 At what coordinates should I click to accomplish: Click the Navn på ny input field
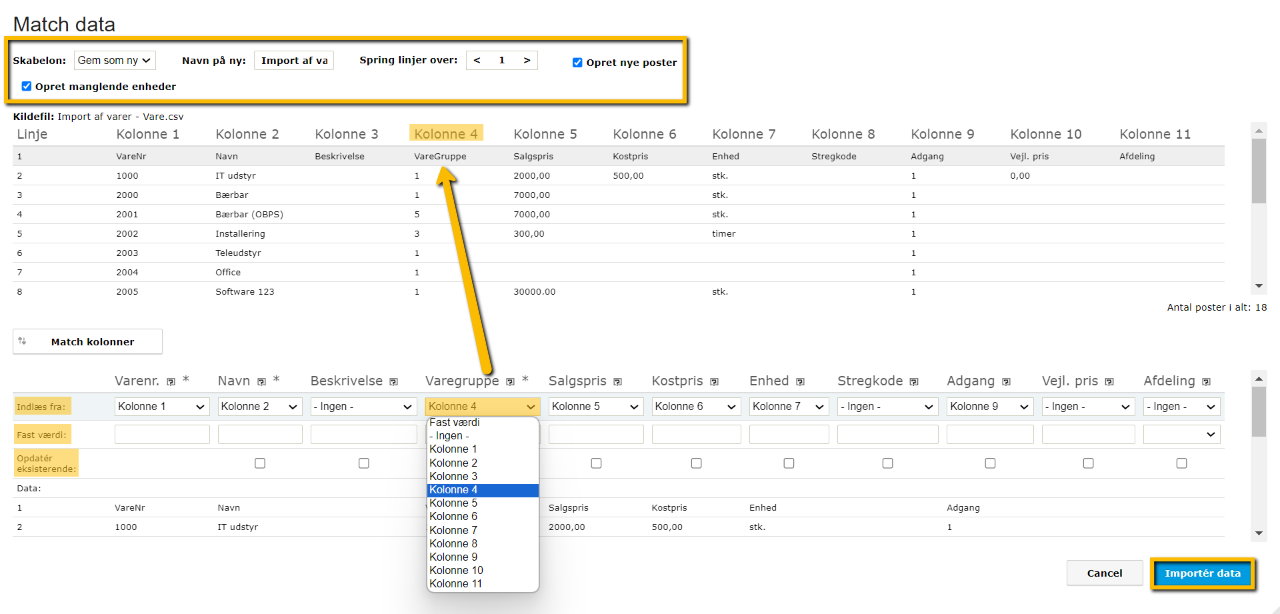pyautogui.click(x=293, y=59)
